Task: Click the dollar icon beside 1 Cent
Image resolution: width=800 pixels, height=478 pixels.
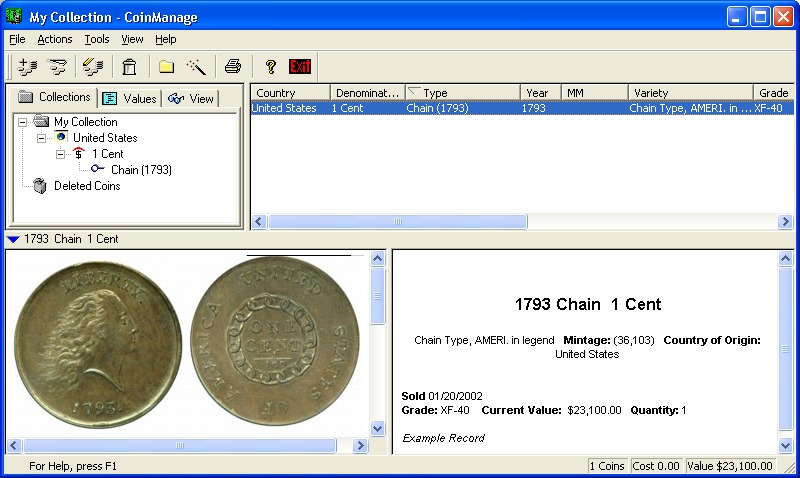Action: (79, 153)
